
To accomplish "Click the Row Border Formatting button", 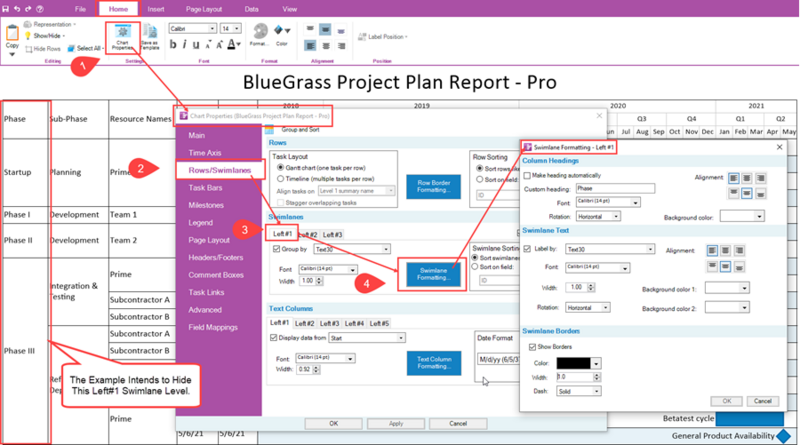I will [433, 186].
